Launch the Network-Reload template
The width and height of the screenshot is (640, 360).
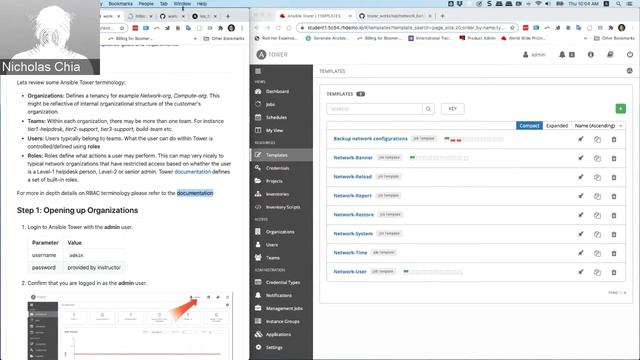click(x=580, y=177)
